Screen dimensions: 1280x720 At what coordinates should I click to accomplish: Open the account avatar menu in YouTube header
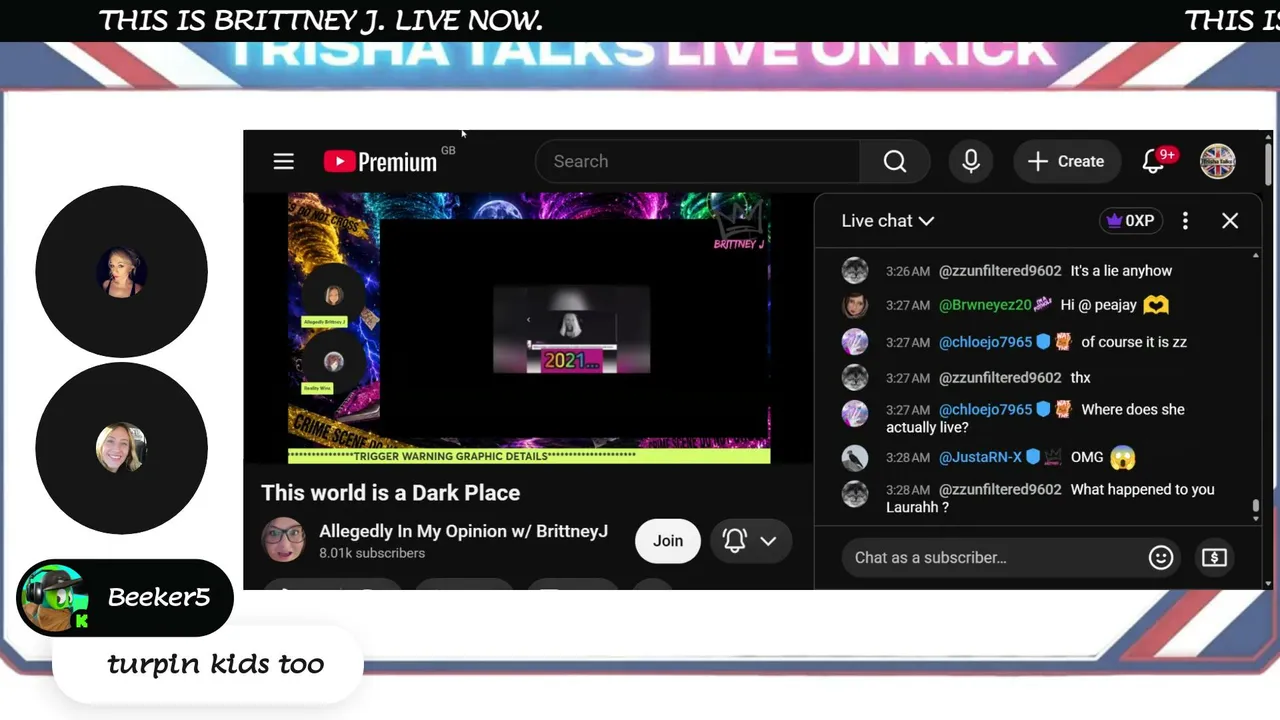pyautogui.click(x=1218, y=161)
